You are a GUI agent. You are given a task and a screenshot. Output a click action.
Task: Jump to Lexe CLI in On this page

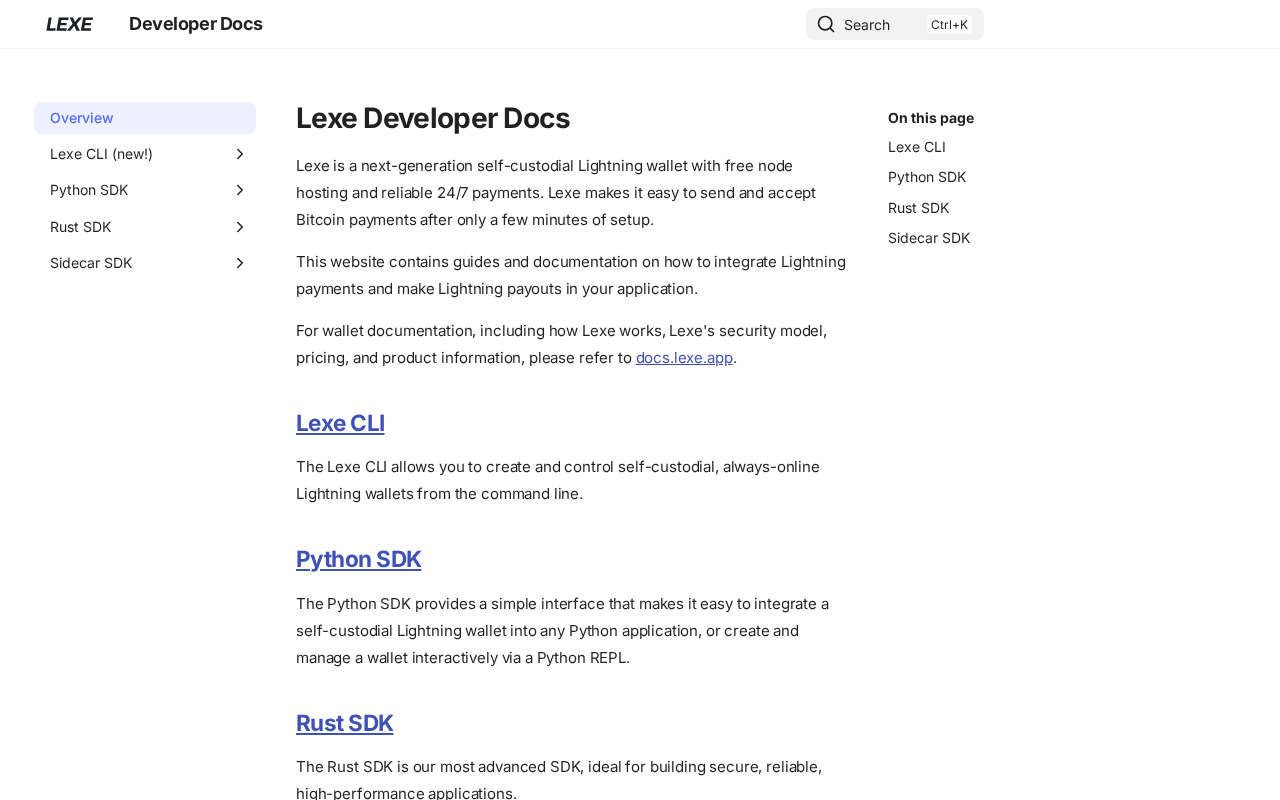[917, 147]
